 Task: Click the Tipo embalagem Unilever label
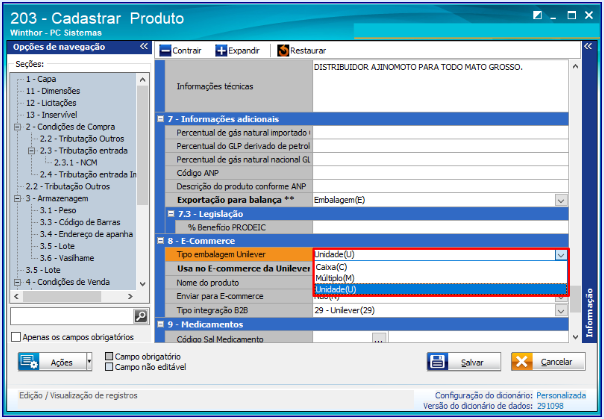[221, 255]
